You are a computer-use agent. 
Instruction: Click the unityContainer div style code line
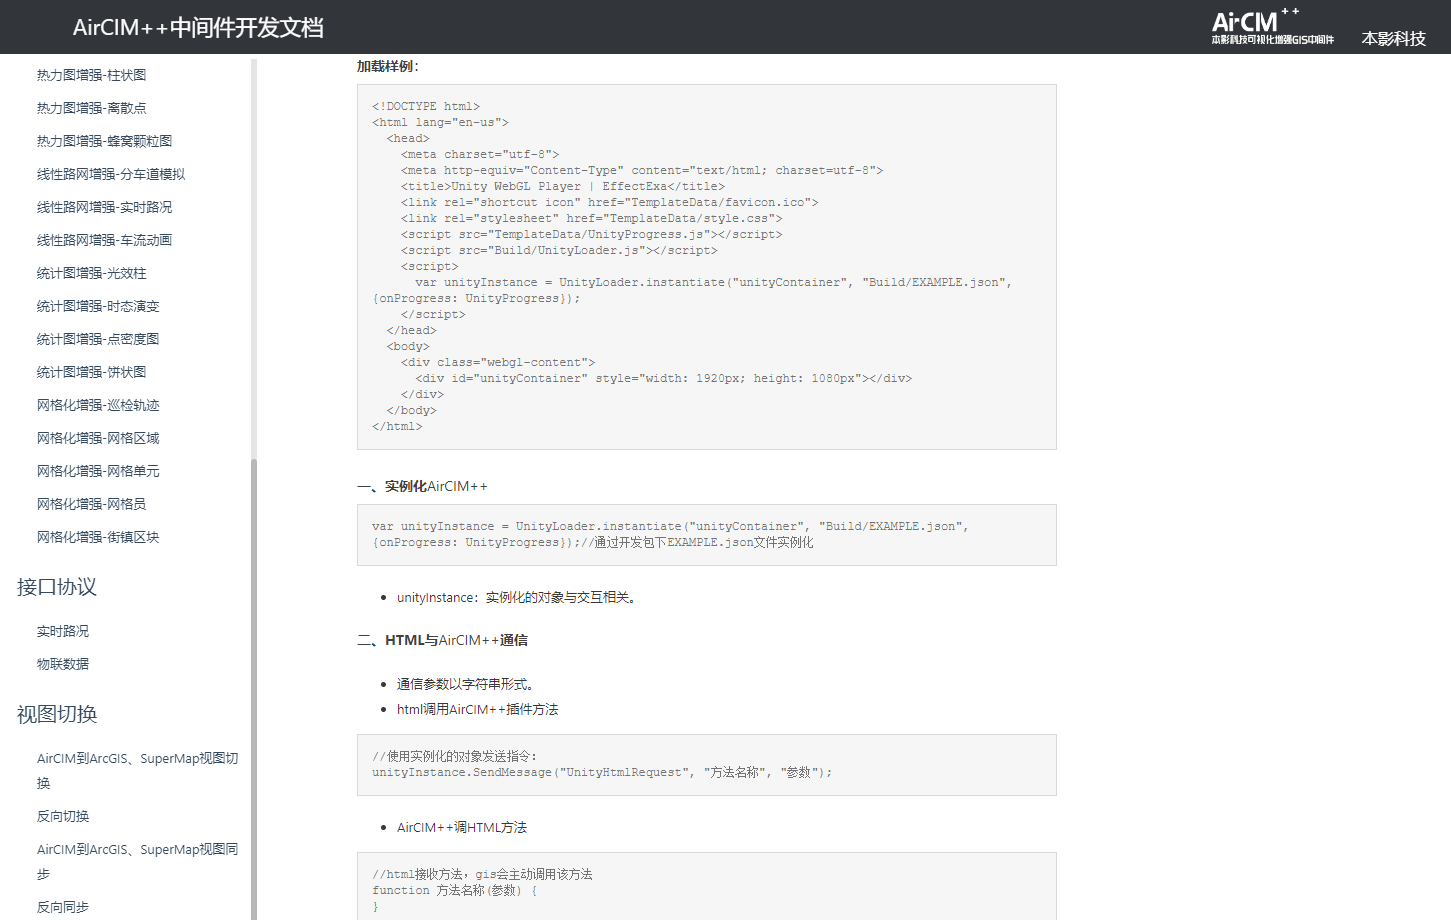664,378
